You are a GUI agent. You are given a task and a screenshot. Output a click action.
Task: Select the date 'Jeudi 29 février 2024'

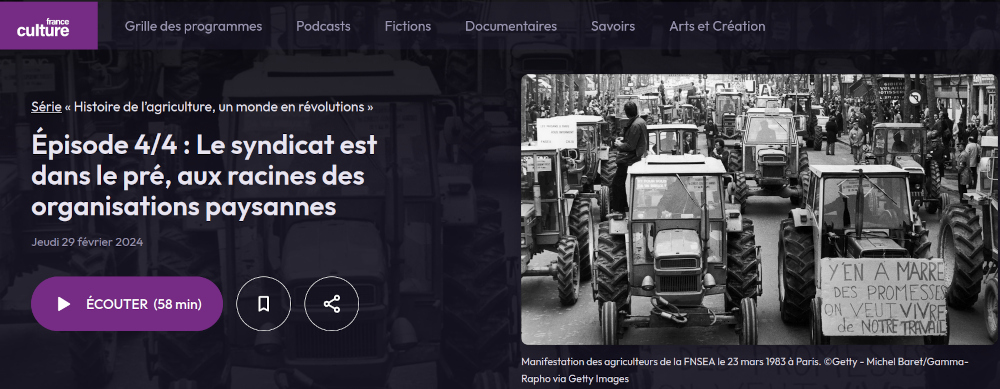point(87,242)
